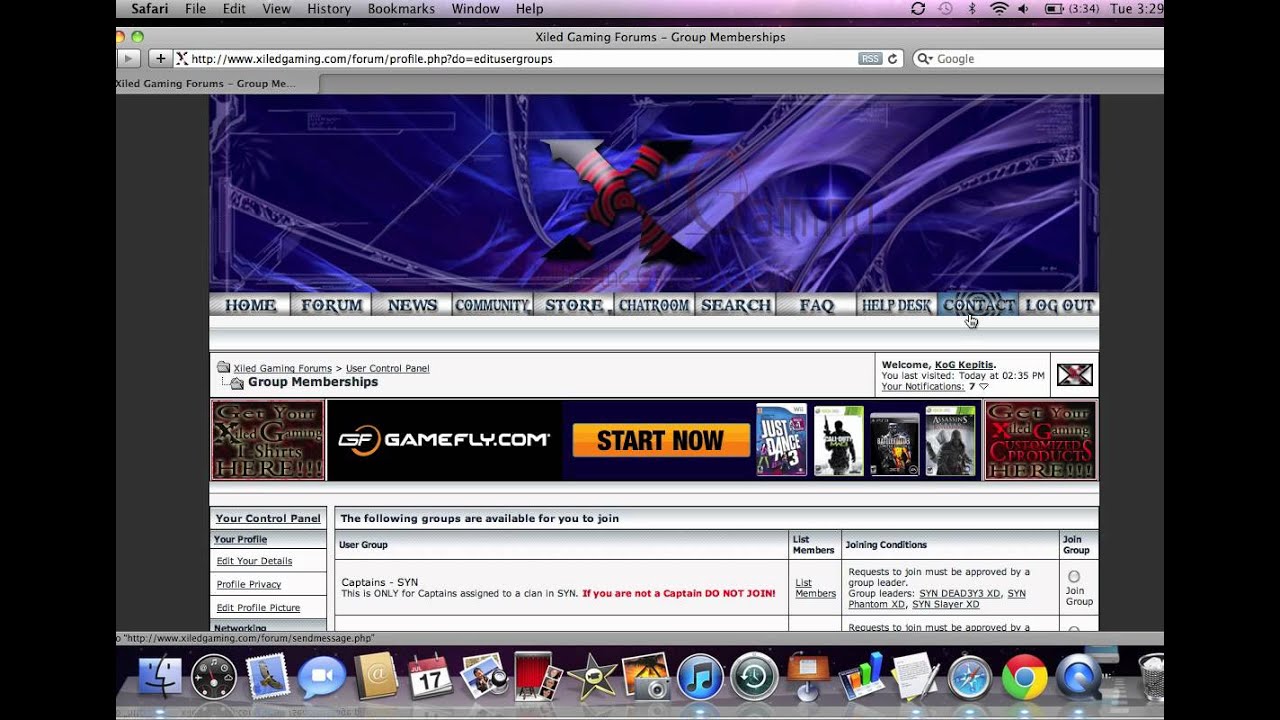Open STORE in site navigation

(574, 305)
